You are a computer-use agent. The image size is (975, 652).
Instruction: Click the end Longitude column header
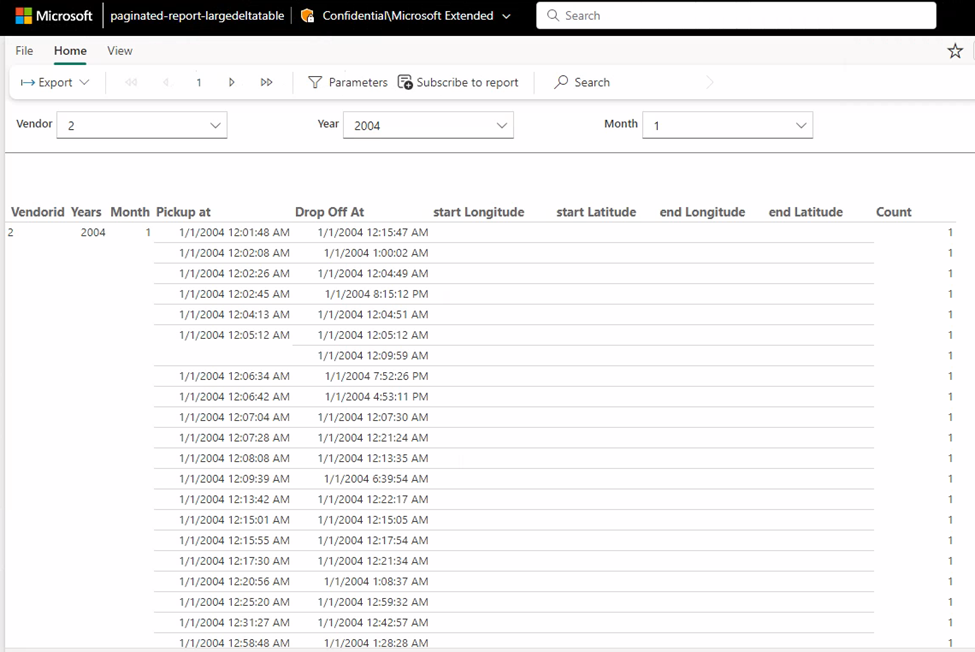702,212
